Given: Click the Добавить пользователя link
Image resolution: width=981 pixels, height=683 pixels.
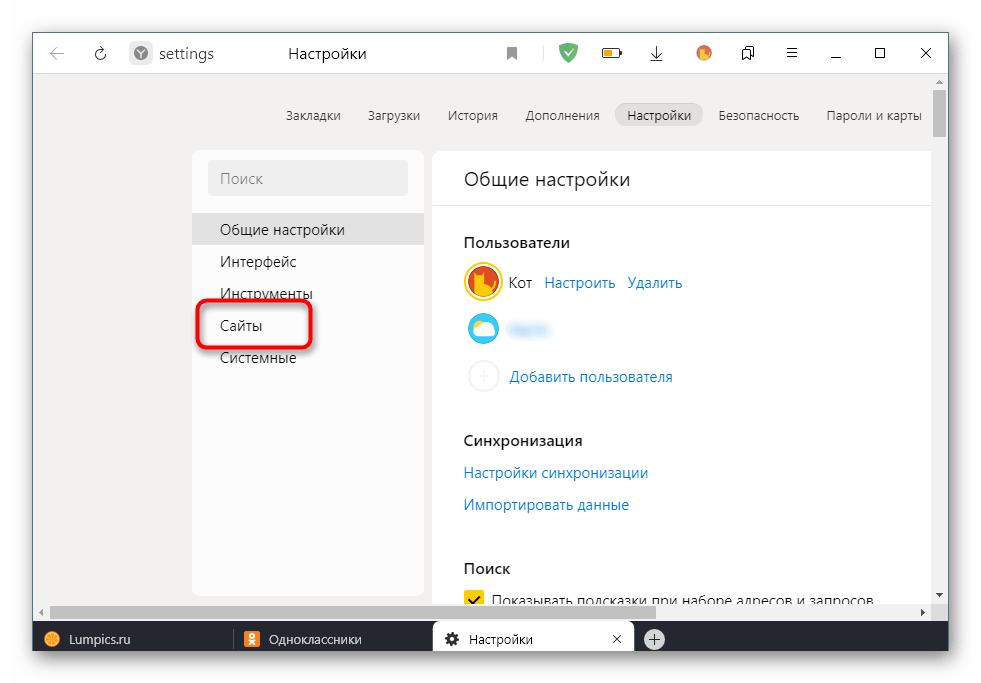Looking at the screenshot, I should (x=590, y=377).
